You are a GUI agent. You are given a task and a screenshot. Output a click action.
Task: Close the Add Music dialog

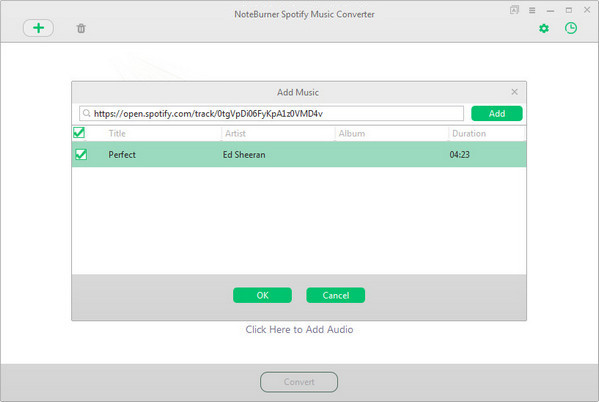coord(514,92)
